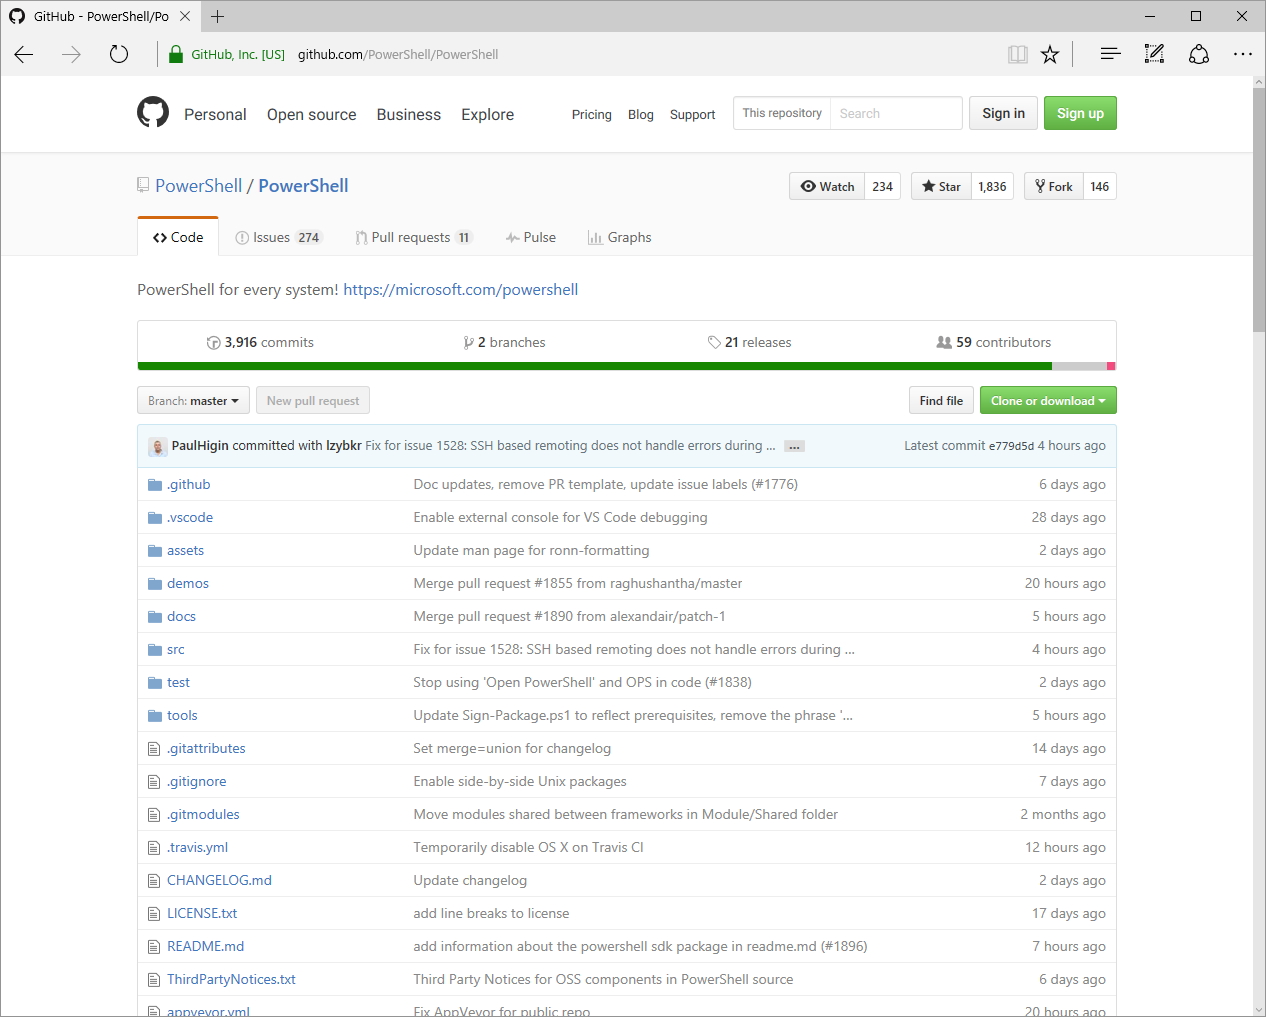This screenshot has width=1266, height=1017.
Task: Expand the truncated commit message with ellipsis
Action: (793, 446)
